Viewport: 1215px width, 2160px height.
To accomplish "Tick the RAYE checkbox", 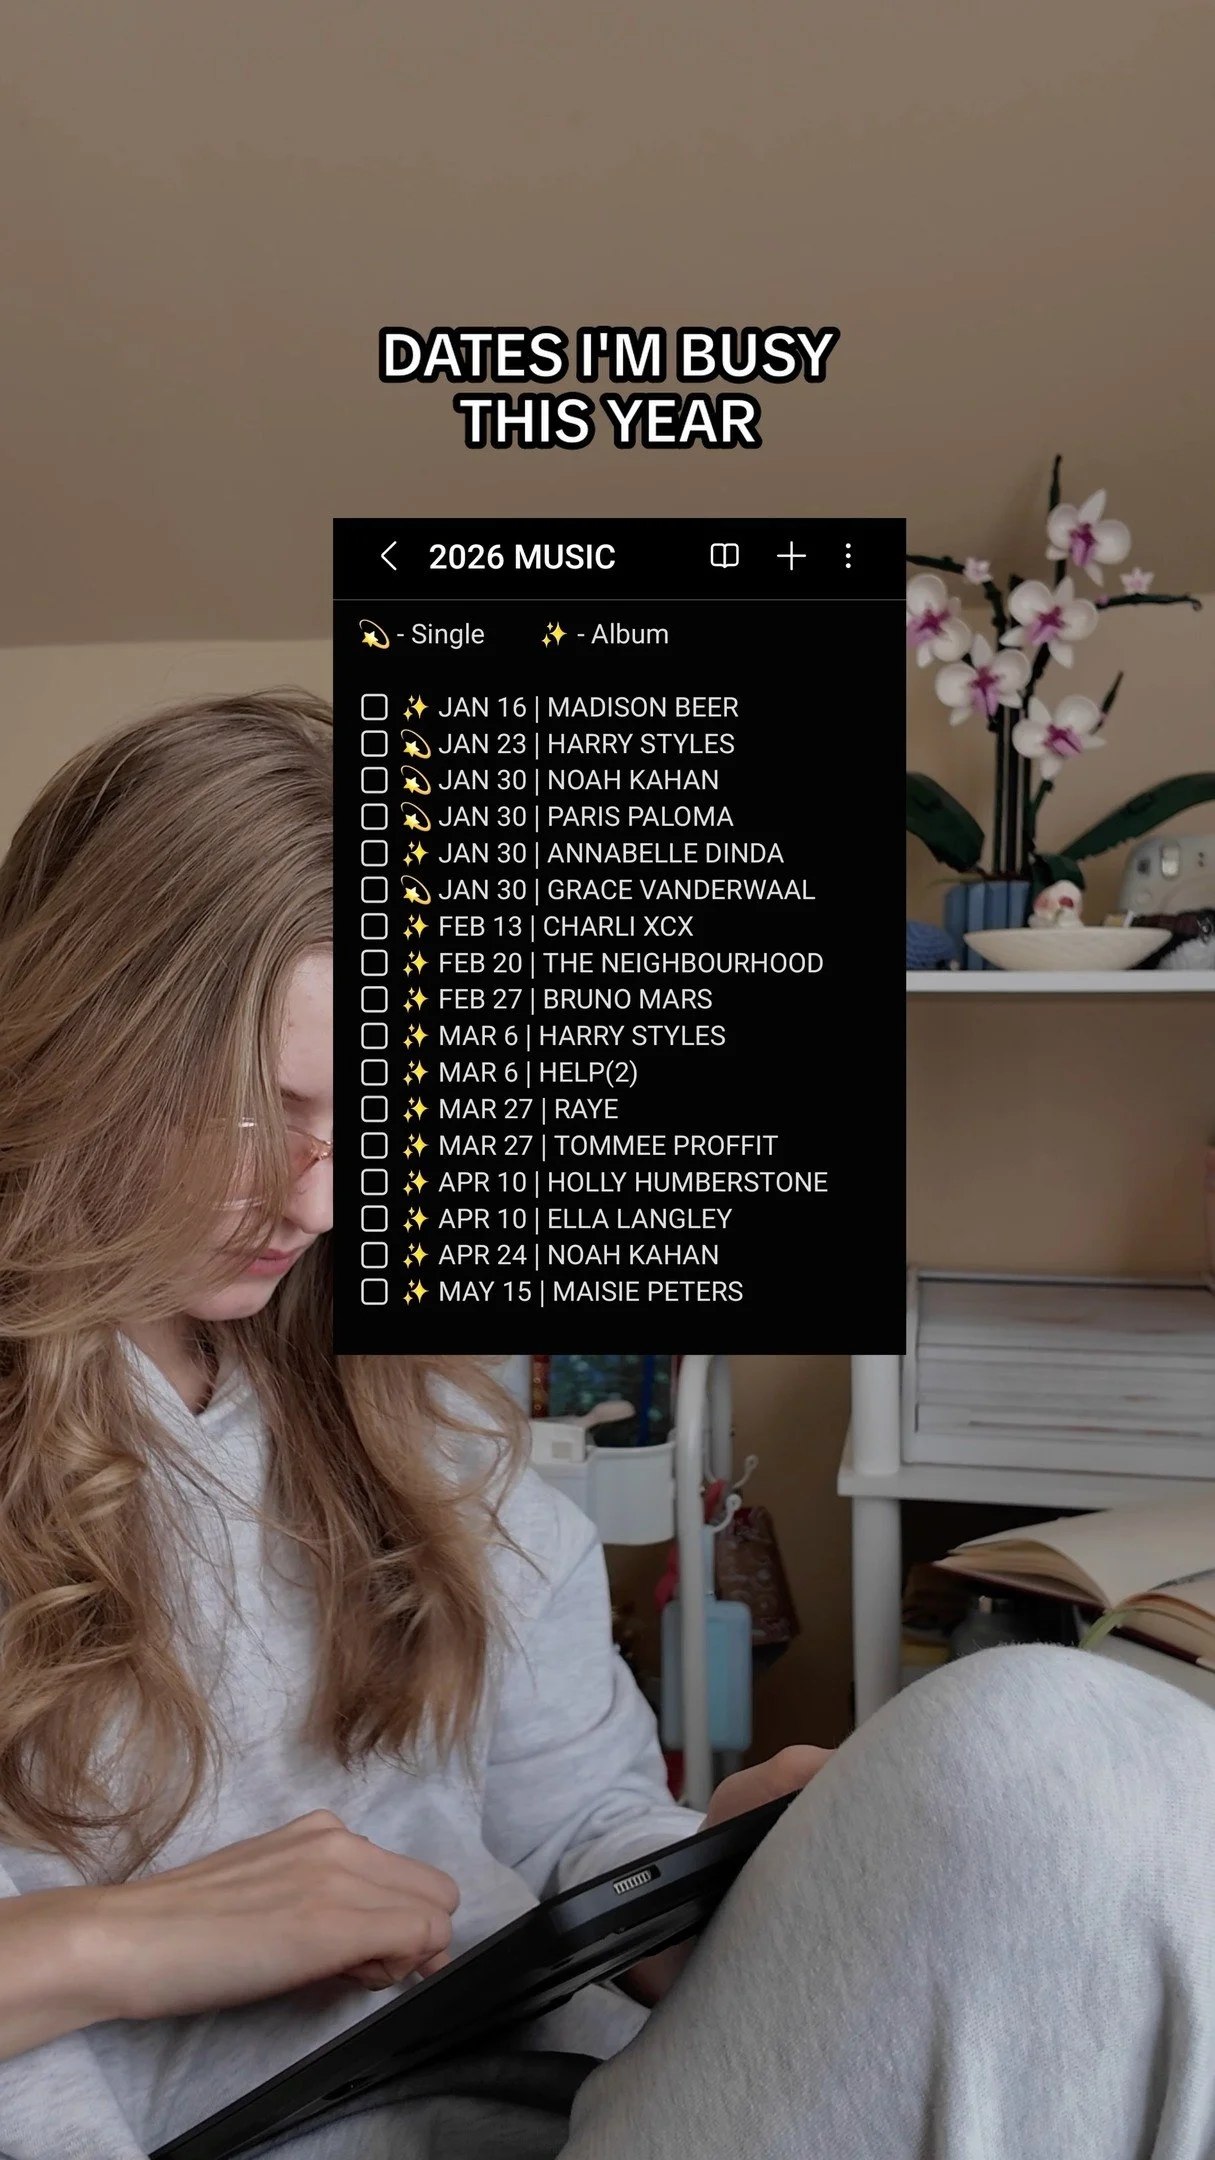I will (374, 1109).
